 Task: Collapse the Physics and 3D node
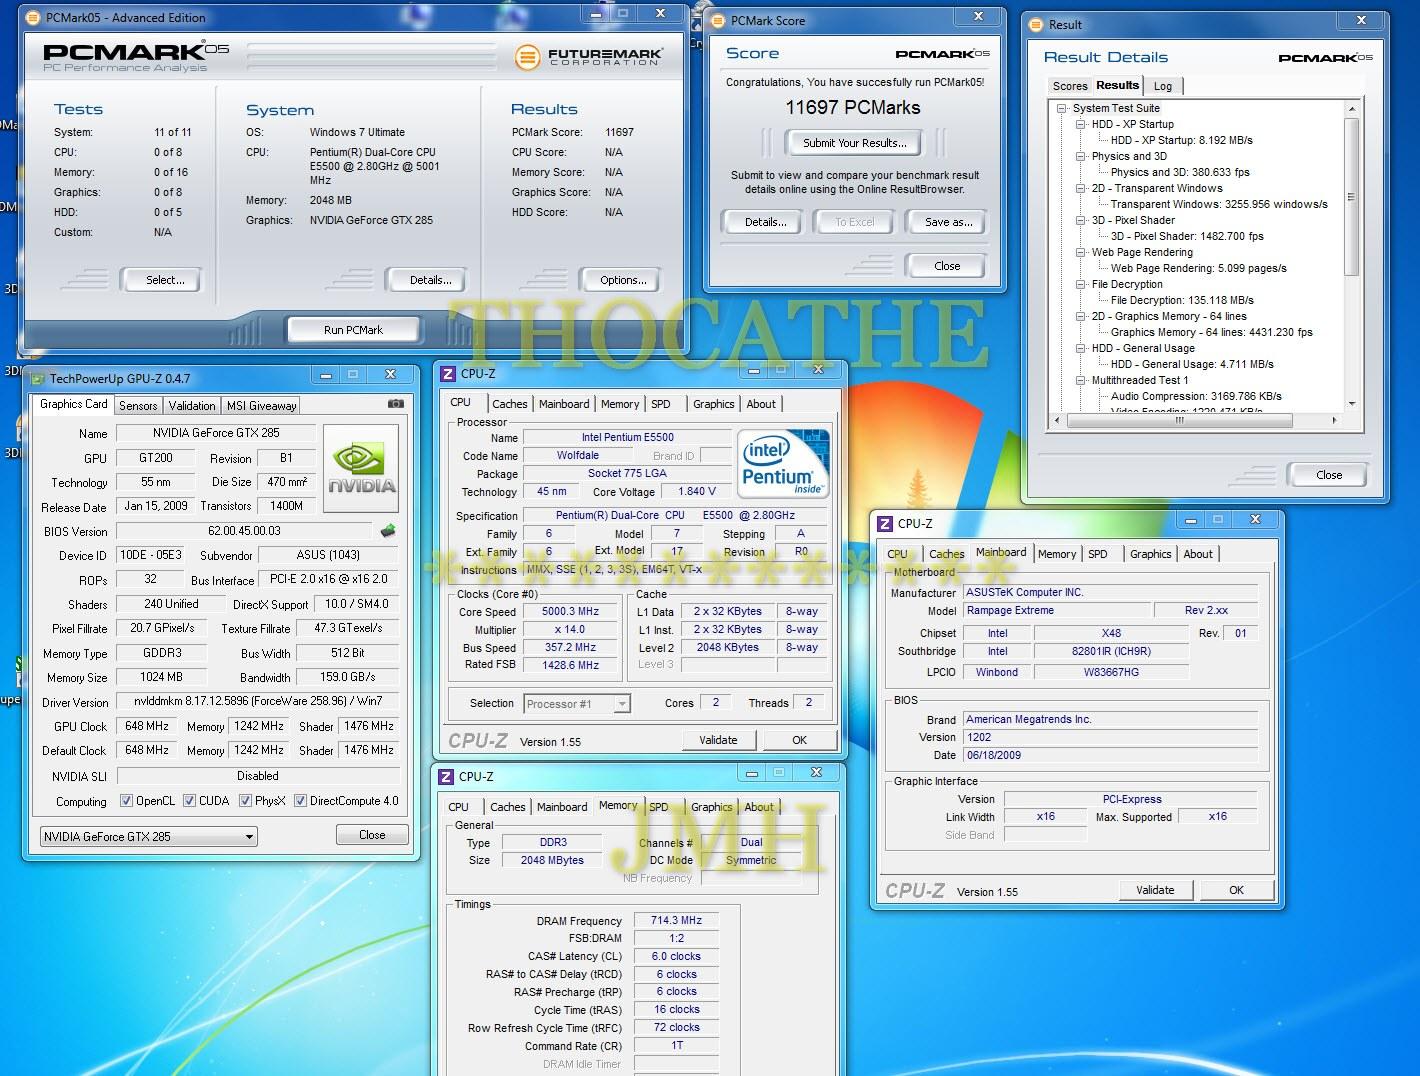click(x=1081, y=156)
